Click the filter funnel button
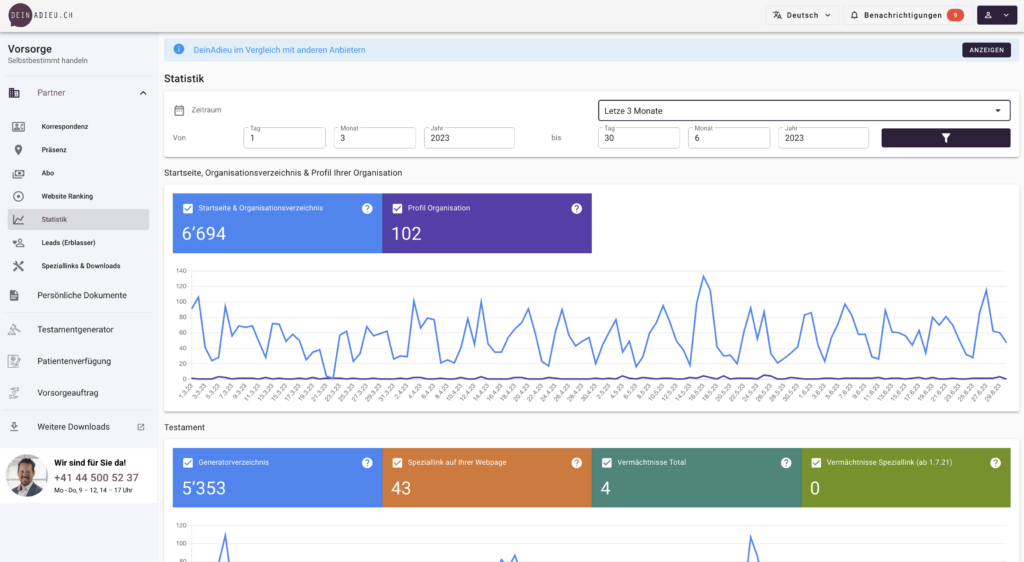 click(x=945, y=138)
